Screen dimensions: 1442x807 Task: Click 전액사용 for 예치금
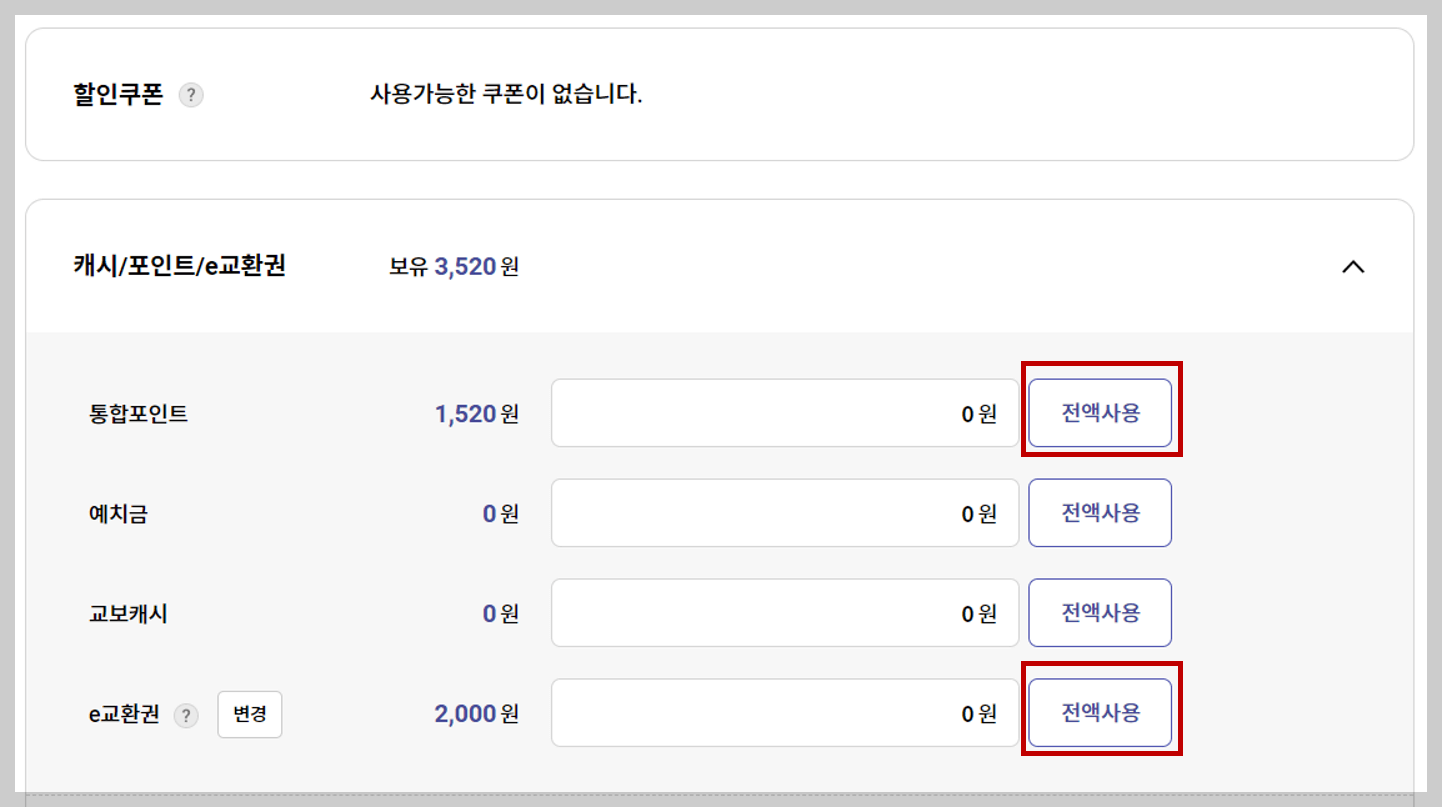(x=1100, y=513)
